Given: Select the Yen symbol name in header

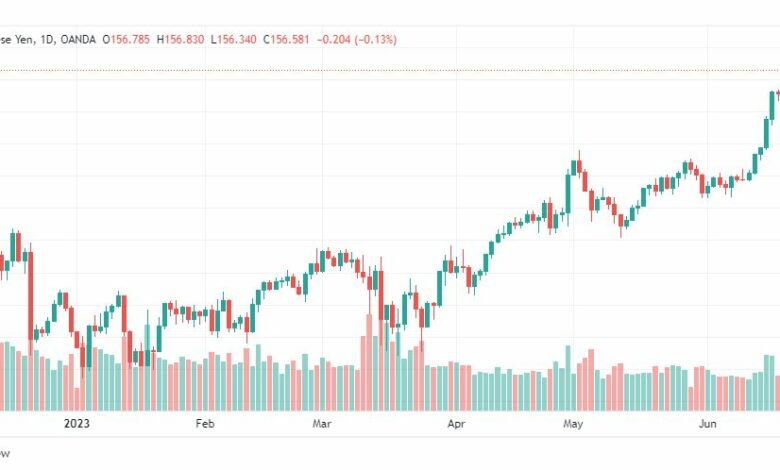Looking at the screenshot, I should tap(23, 39).
